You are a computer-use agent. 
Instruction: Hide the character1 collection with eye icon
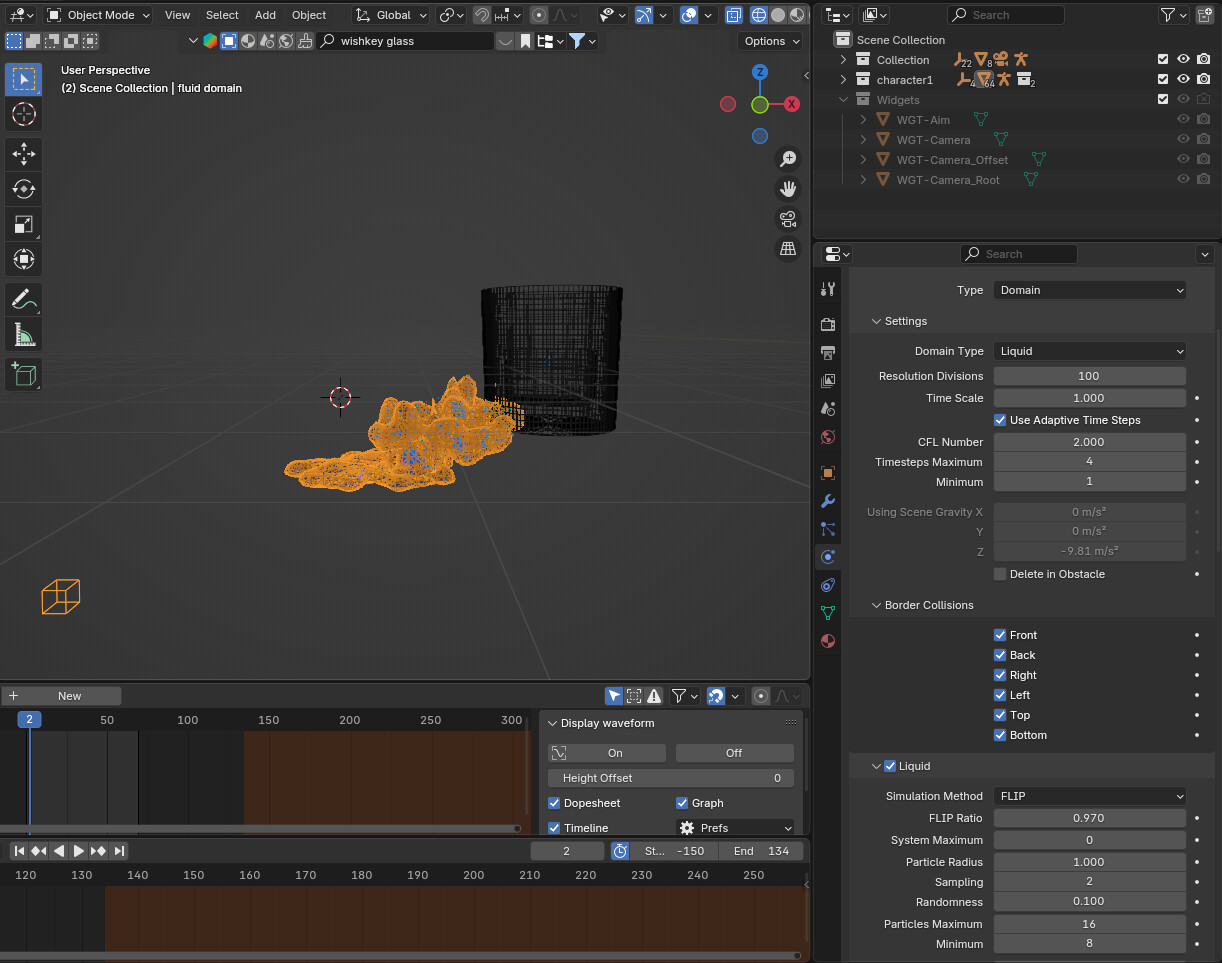point(1183,79)
